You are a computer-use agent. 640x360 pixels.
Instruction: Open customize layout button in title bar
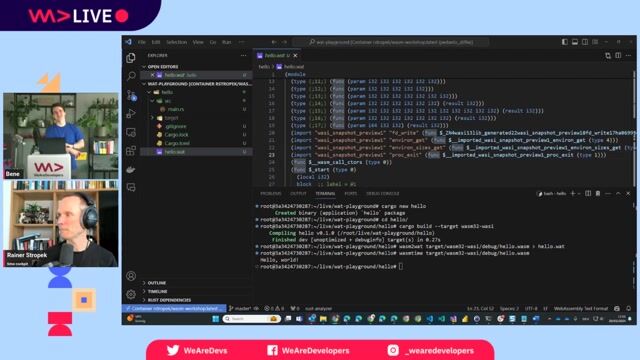click(x=595, y=42)
